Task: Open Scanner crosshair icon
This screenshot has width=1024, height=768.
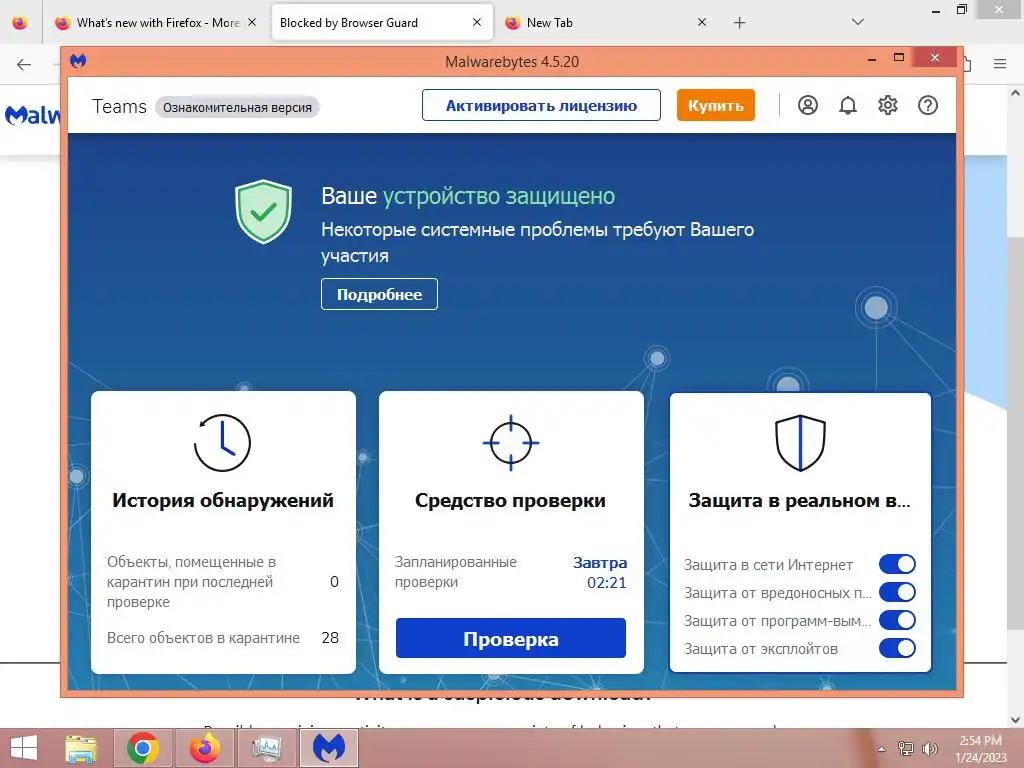Action: (511, 443)
